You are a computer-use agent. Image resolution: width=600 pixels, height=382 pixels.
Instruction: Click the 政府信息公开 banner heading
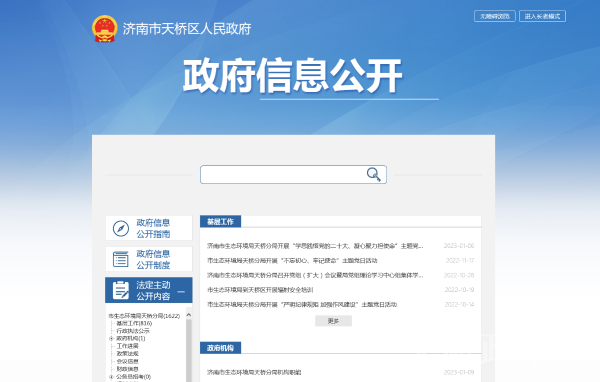point(293,75)
